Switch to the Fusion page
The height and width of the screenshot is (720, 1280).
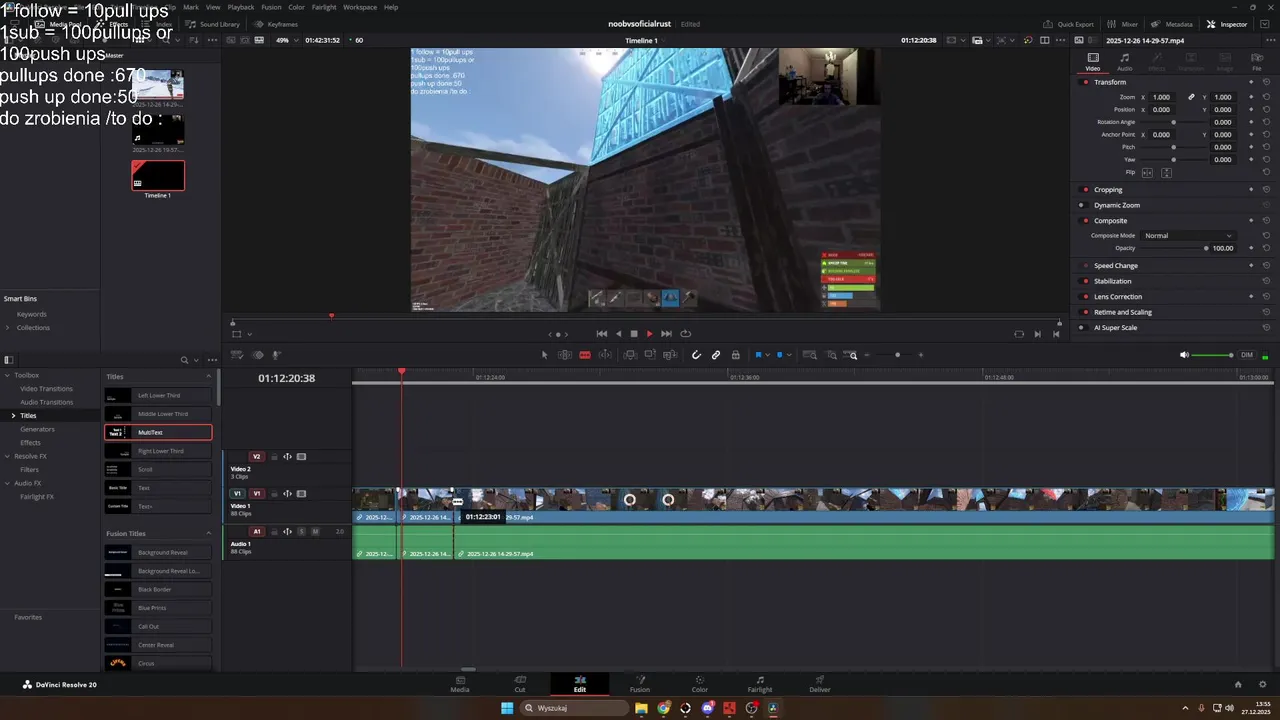click(640, 684)
